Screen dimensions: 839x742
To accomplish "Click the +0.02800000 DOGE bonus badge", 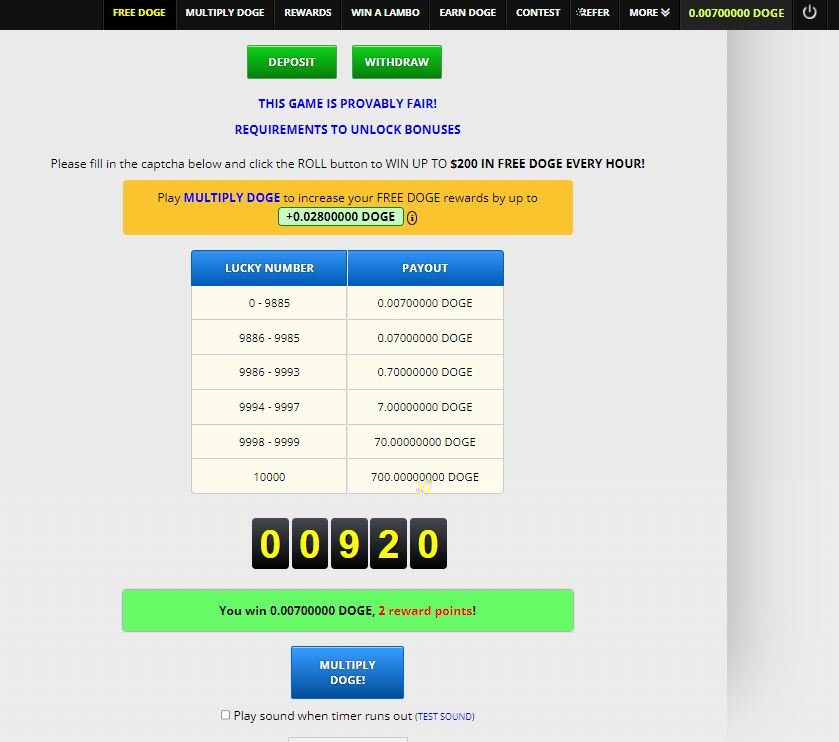I will (x=340, y=217).
